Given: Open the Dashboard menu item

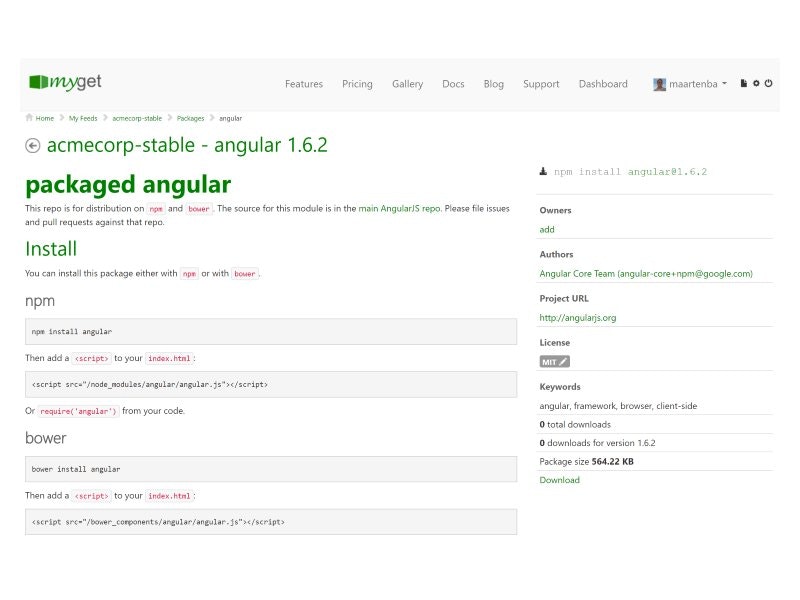Looking at the screenshot, I should (x=603, y=84).
